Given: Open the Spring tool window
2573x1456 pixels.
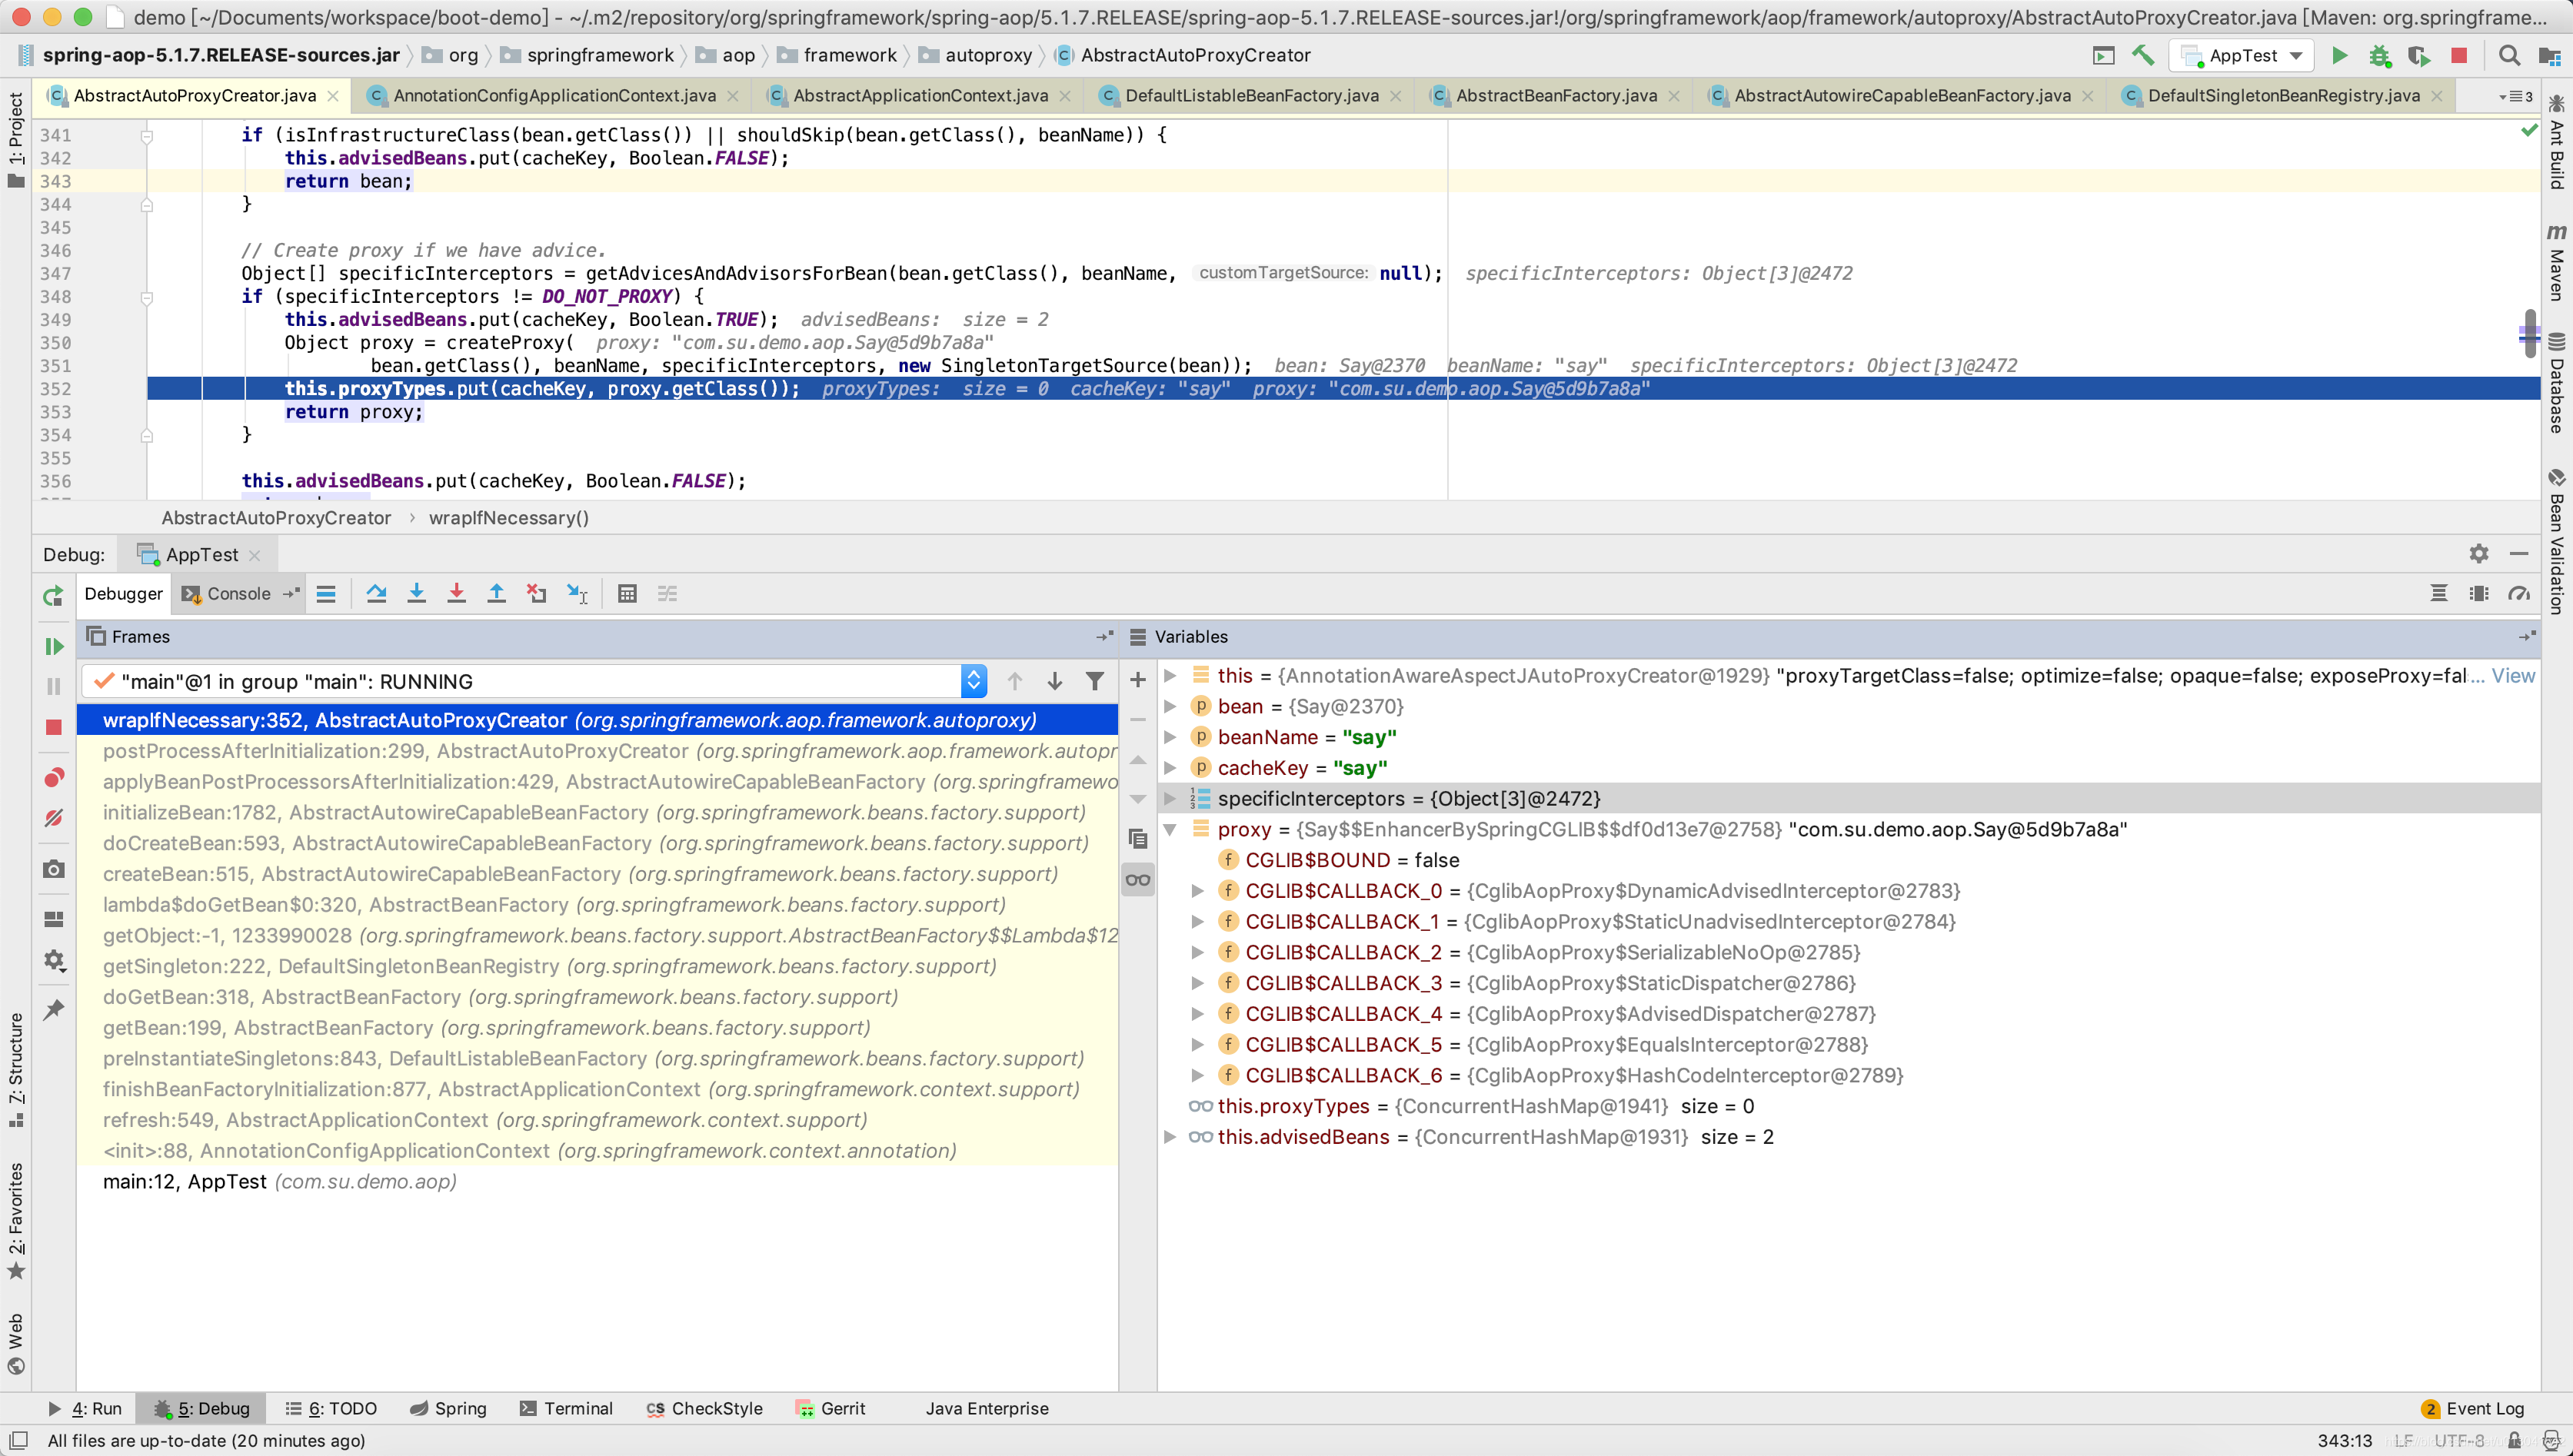Looking at the screenshot, I should [449, 1409].
